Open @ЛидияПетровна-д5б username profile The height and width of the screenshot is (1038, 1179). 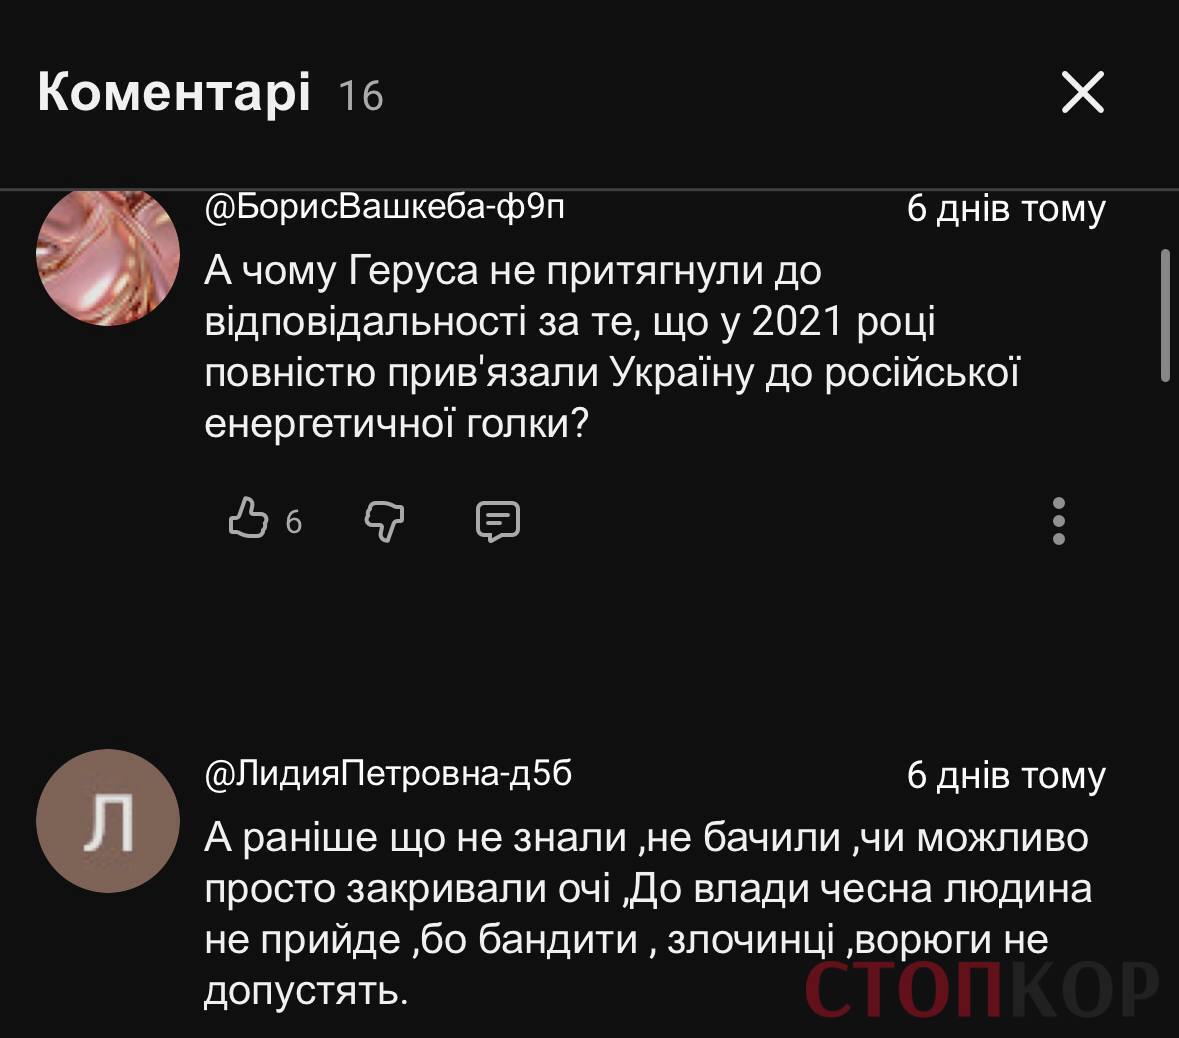(392, 772)
